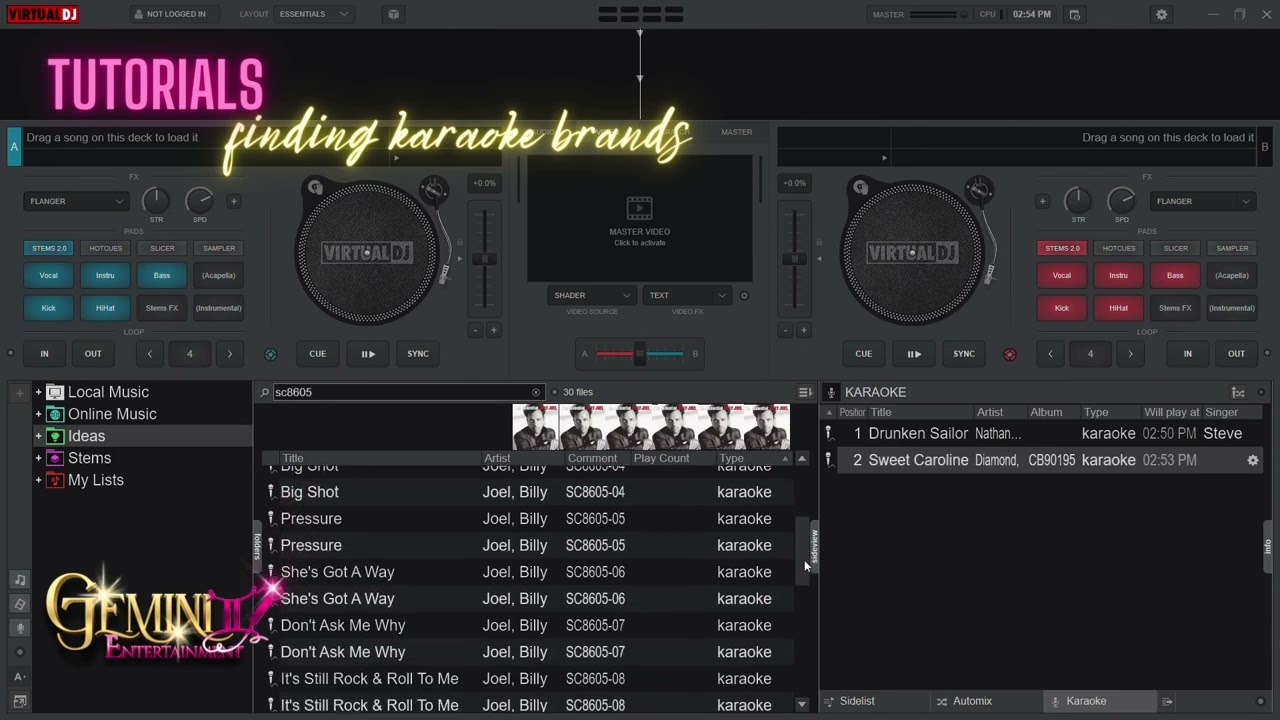1280x720 pixels.
Task: Select left deck SLICER pad page
Action: click(162, 248)
